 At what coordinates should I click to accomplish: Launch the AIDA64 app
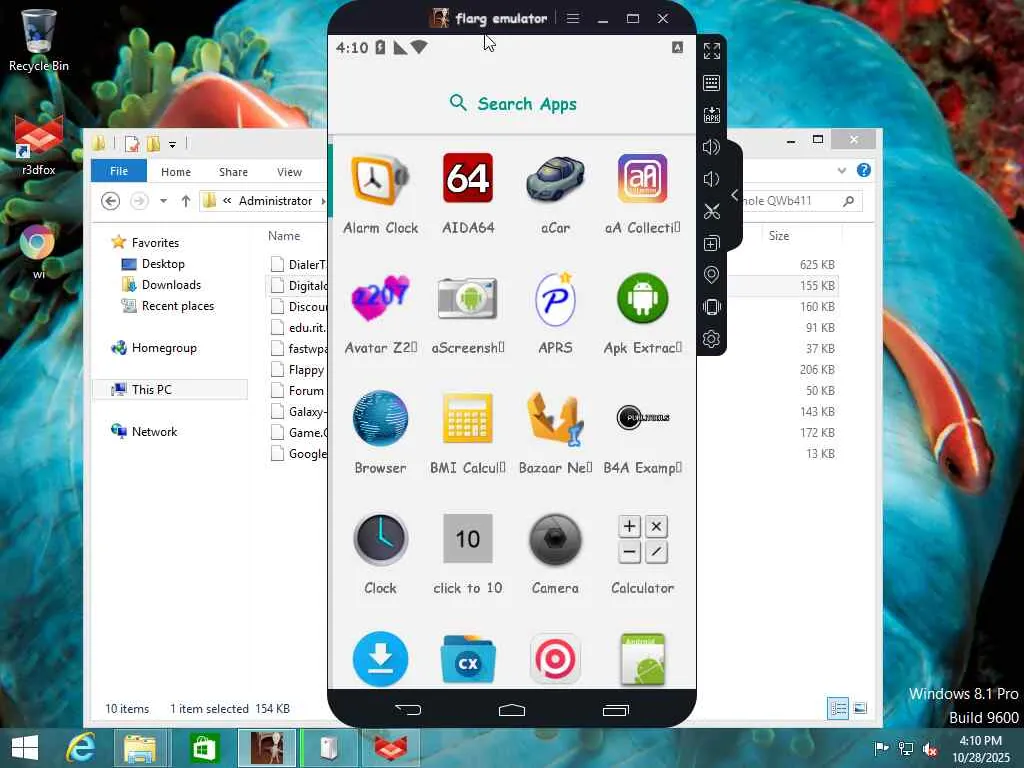point(468,178)
